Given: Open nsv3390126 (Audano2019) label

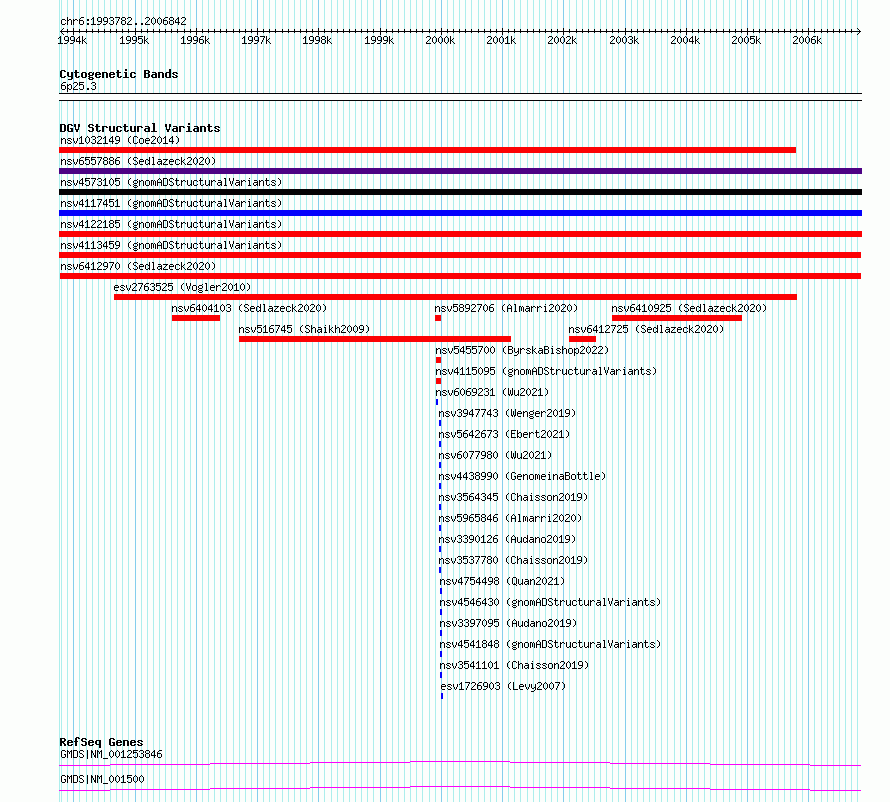Looking at the screenshot, I should (507, 539).
